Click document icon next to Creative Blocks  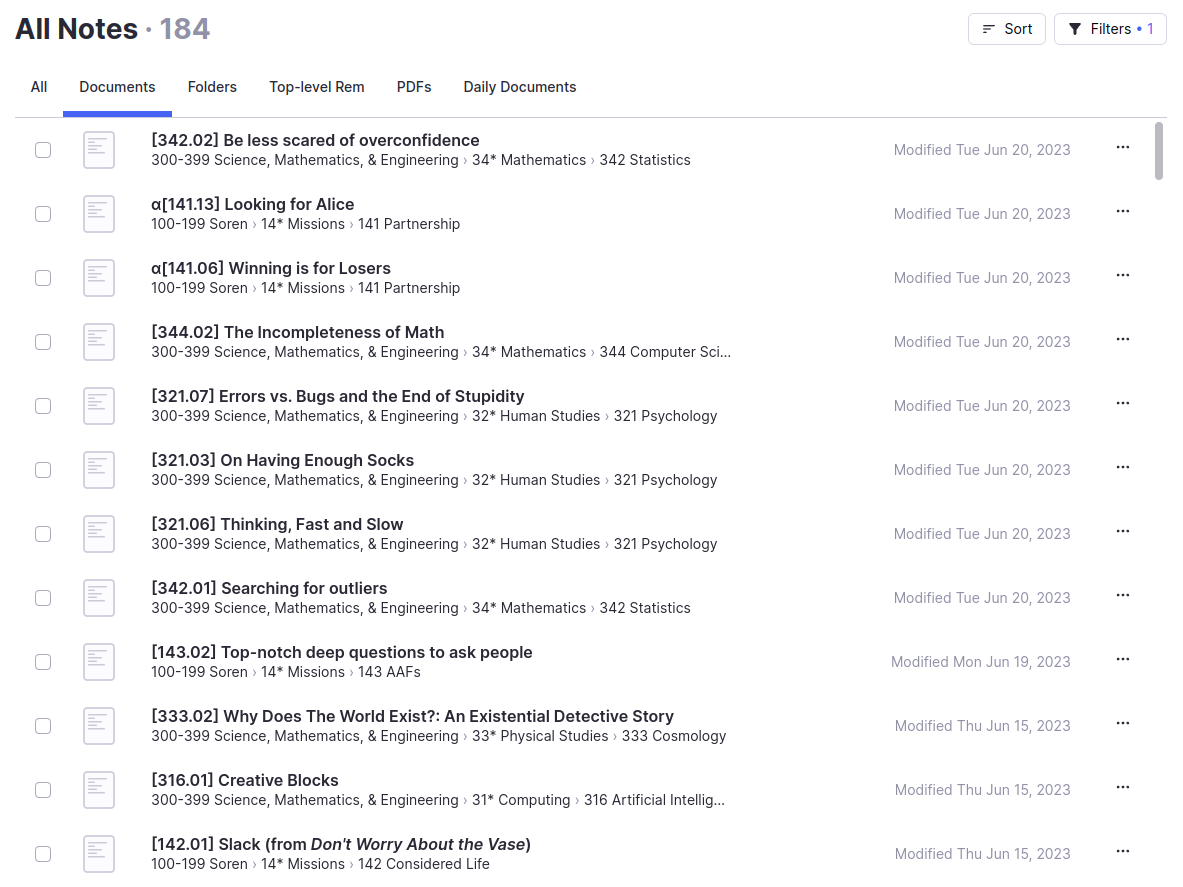[99, 790]
